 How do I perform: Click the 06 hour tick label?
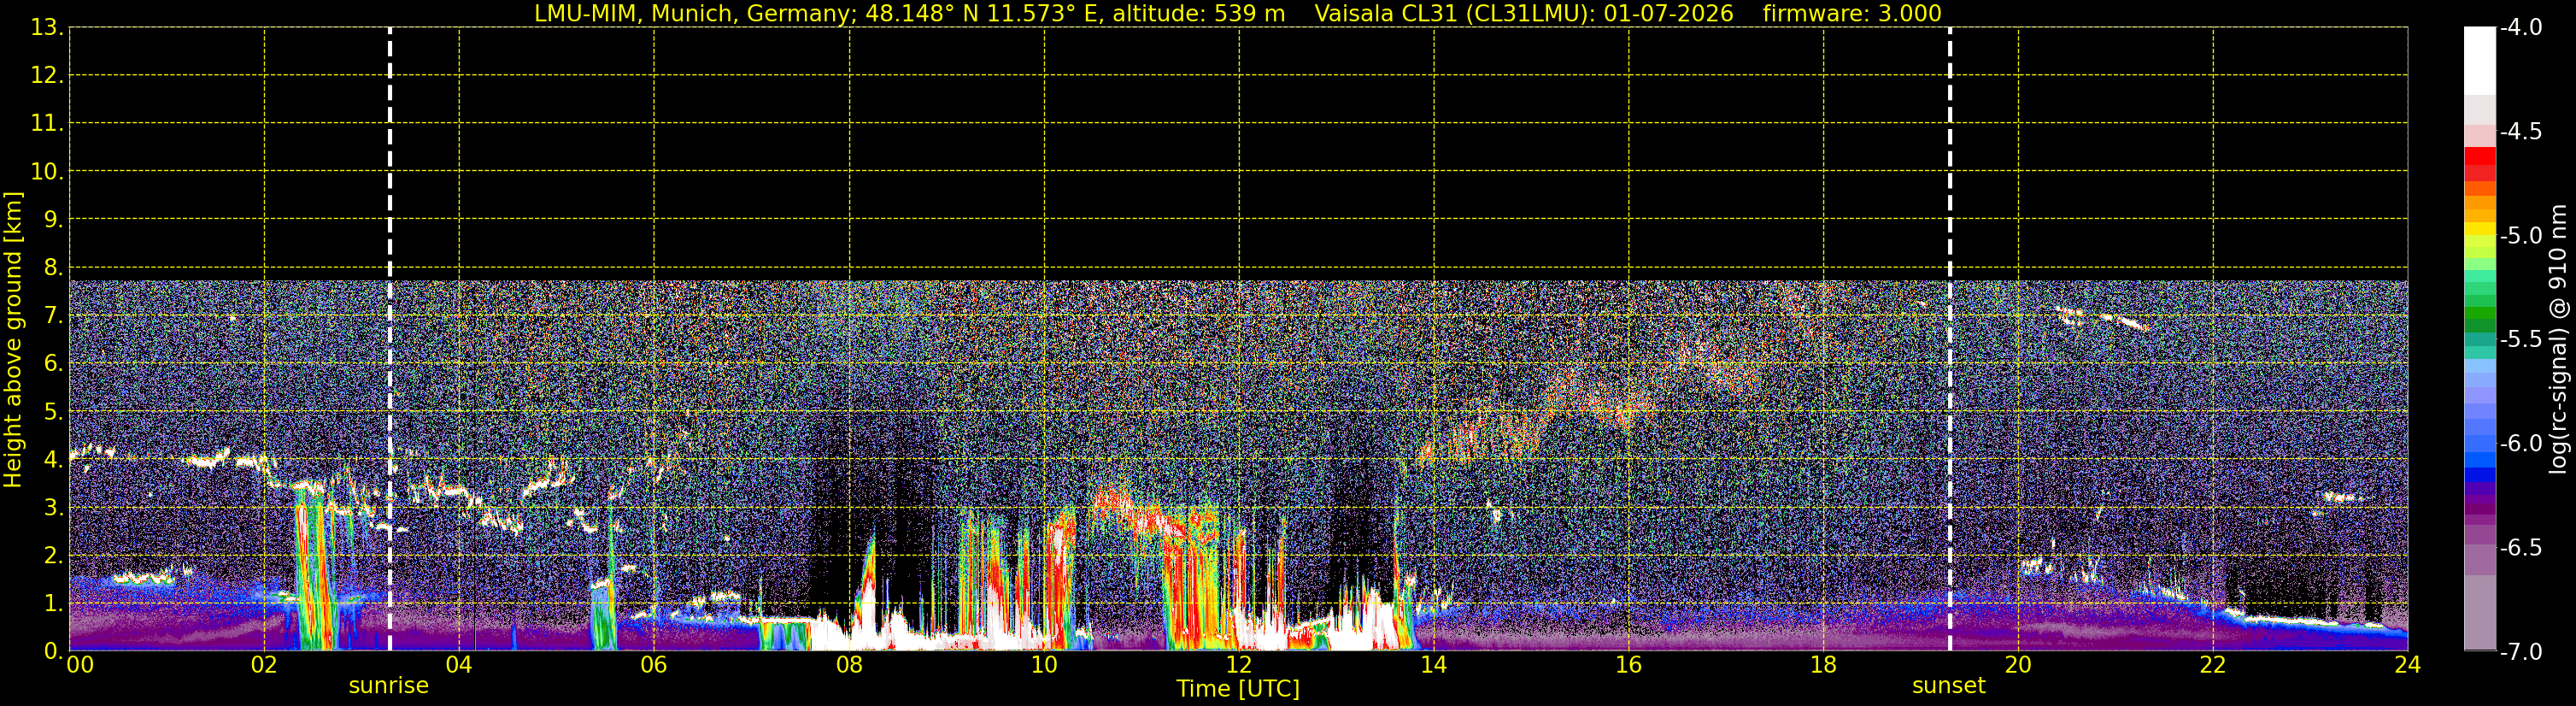coord(653,664)
